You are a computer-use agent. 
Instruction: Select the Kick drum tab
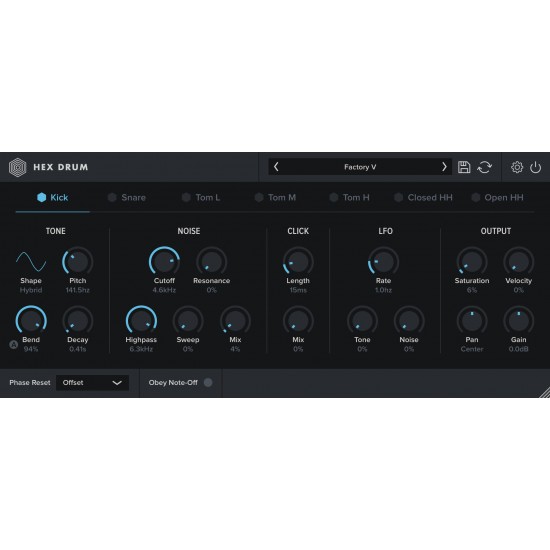[x=53, y=197]
